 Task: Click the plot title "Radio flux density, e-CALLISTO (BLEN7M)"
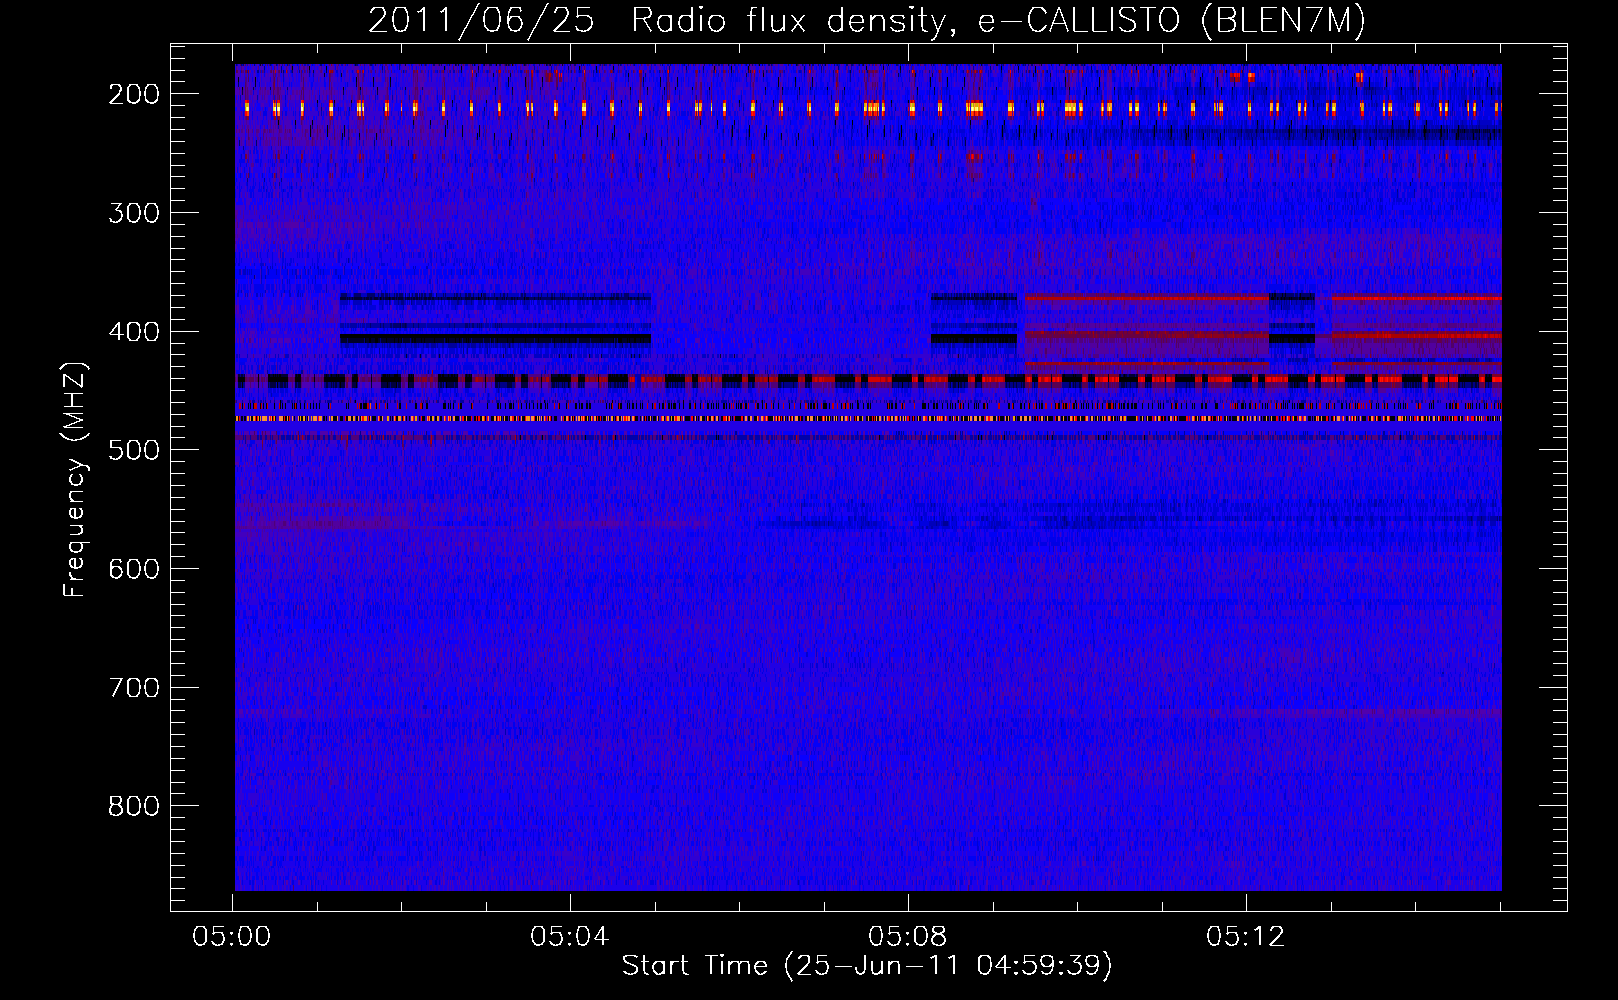point(998,21)
